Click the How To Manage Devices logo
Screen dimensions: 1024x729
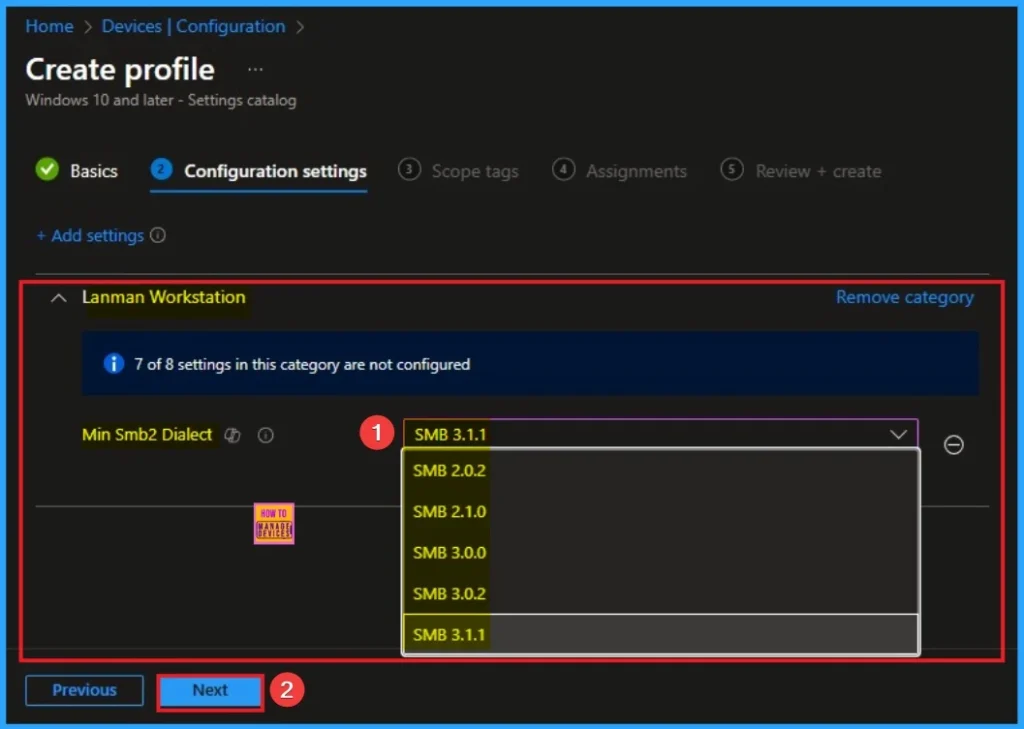(x=273, y=523)
